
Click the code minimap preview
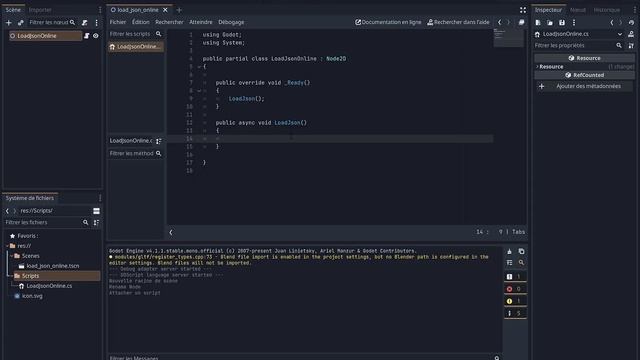pyautogui.click(x=508, y=38)
